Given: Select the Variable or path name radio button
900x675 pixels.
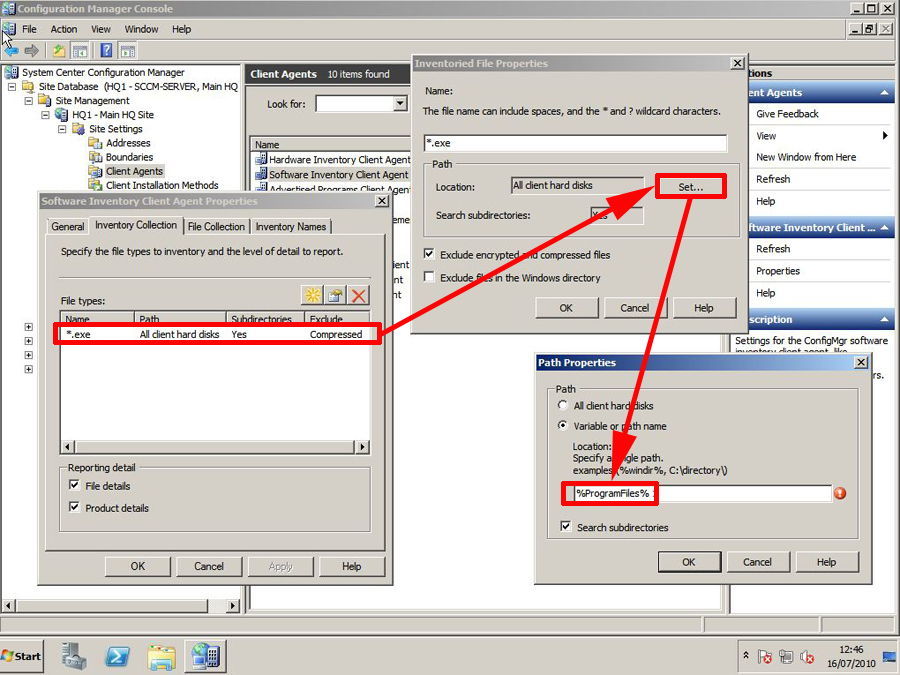Looking at the screenshot, I should [x=562, y=425].
